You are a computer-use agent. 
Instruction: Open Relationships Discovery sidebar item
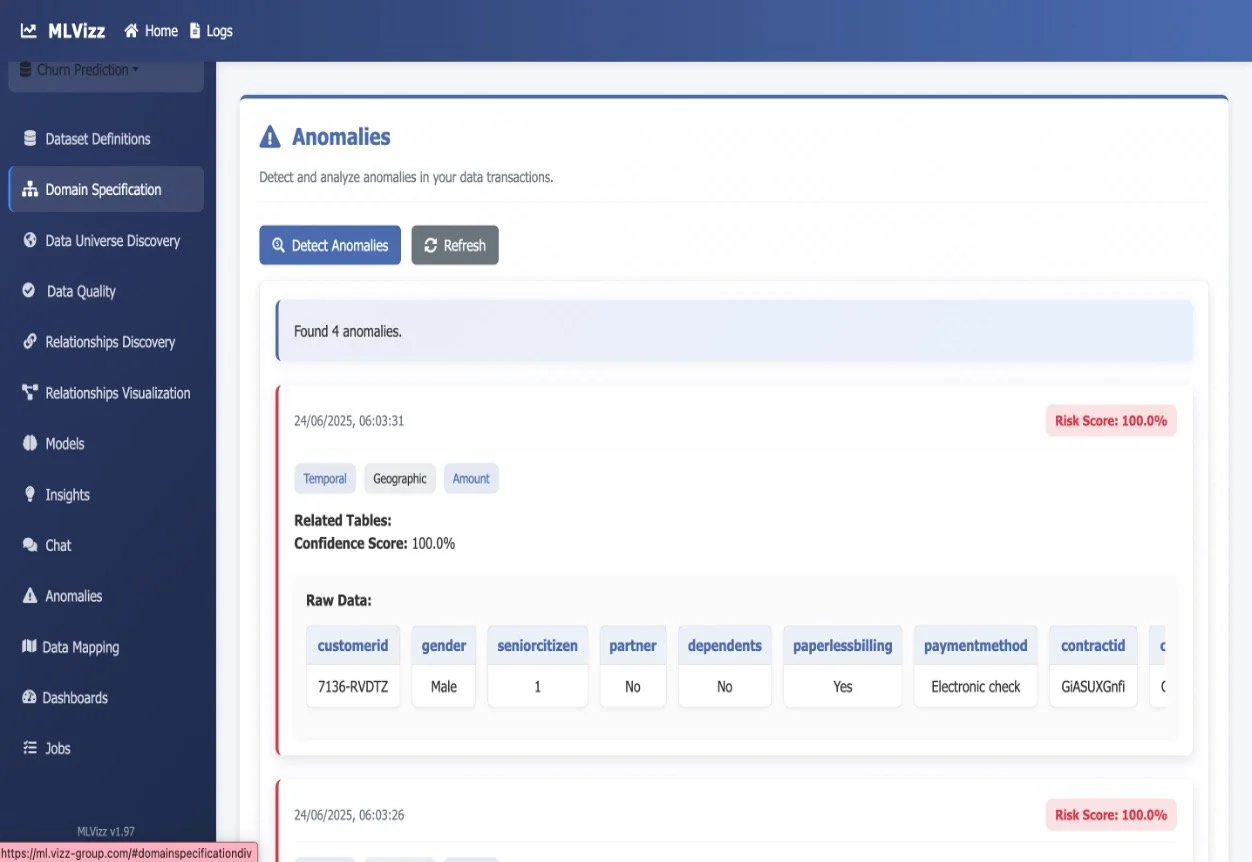tap(106, 342)
